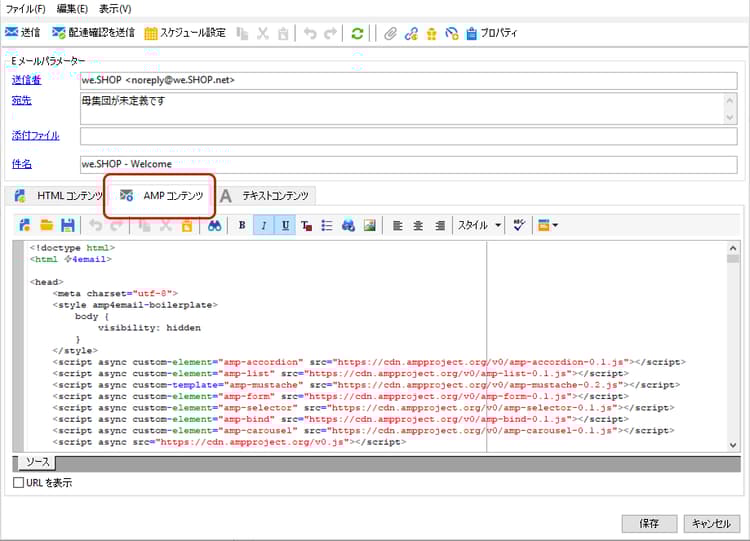Open the text color tool
Screen dimensions: 750x541
[x=306, y=225]
